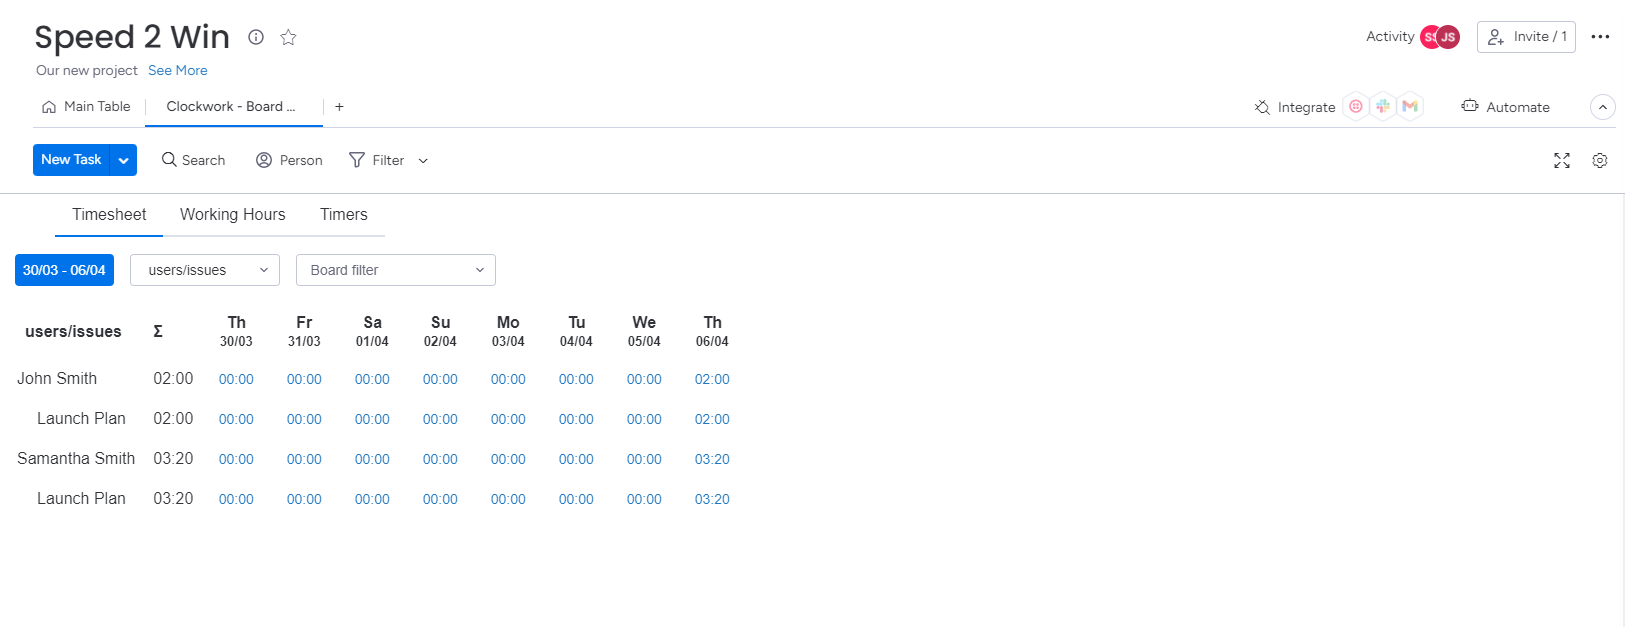
Task: Expand the Filter options arrow
Action: coord(423,160)
